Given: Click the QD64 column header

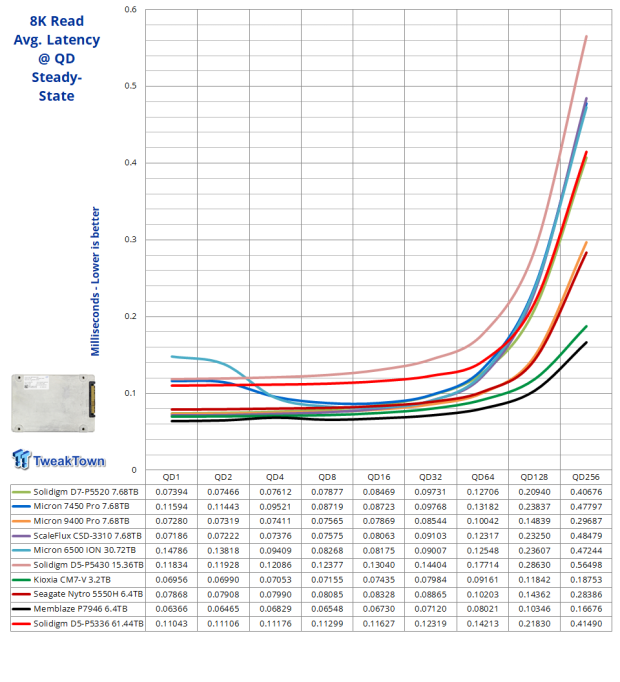Looking at the screenshot, I should coord(483,477).
